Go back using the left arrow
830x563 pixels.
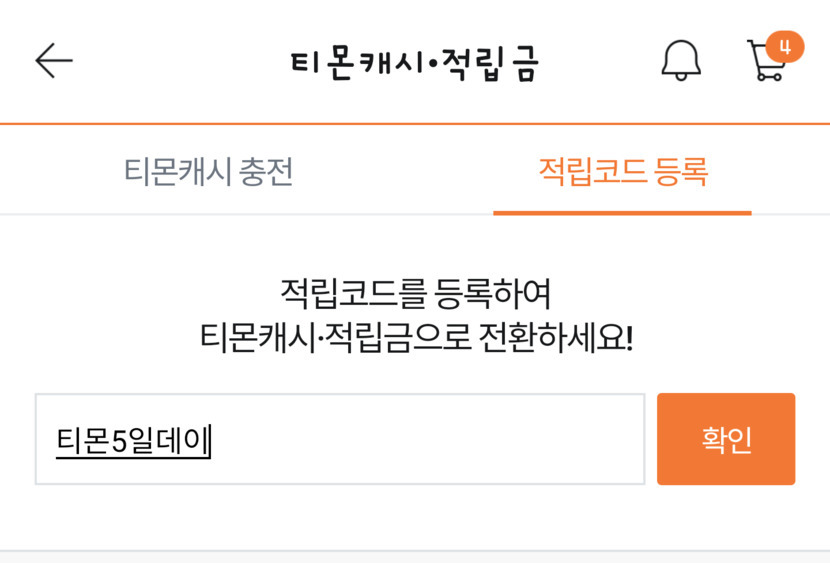pyautogui.click(x=54, y=61)
